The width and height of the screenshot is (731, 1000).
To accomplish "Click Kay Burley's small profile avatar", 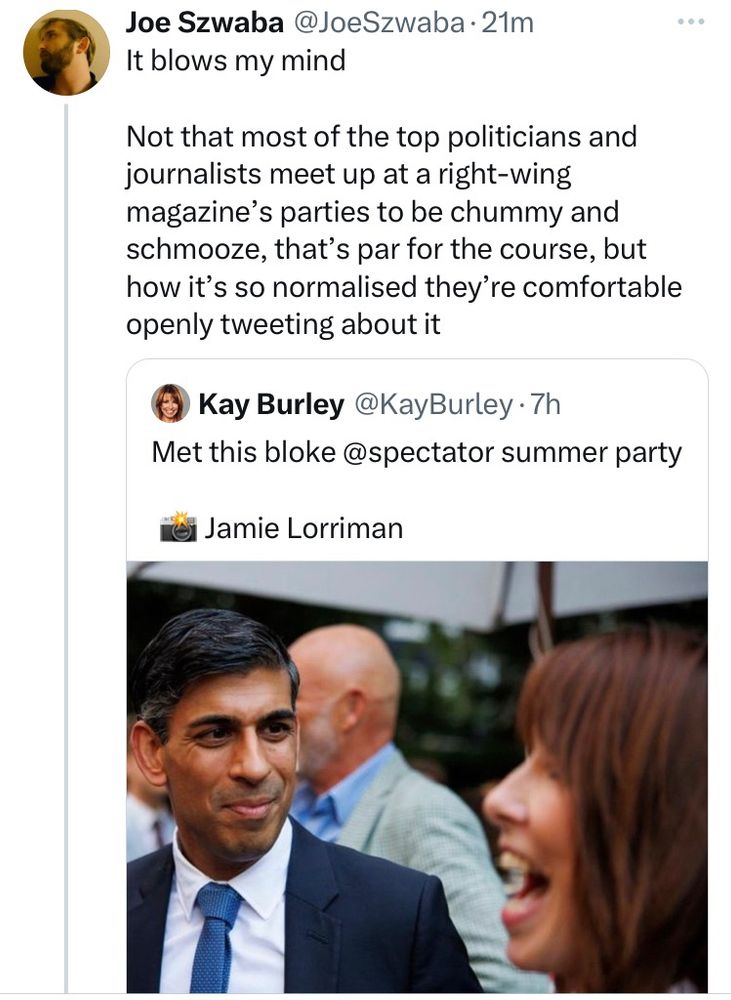I will tap(170, 403).
